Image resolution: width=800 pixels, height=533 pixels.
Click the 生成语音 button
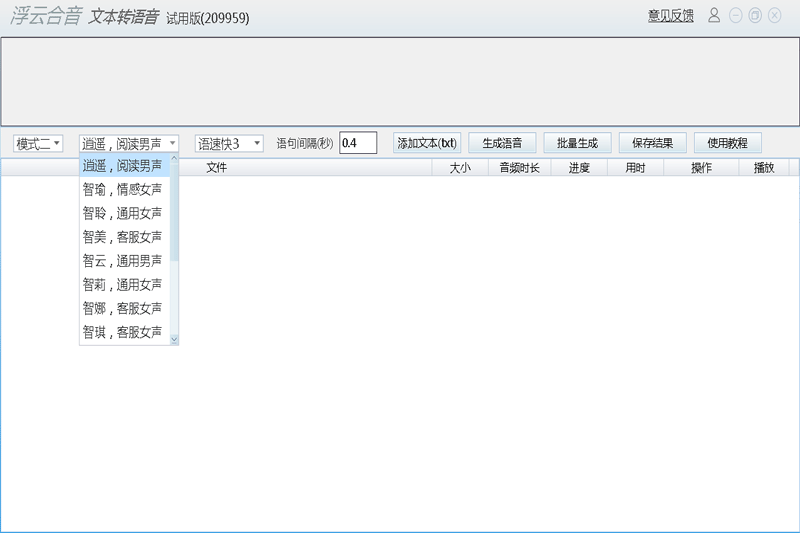pyautogui.click(x=502, y=143)
